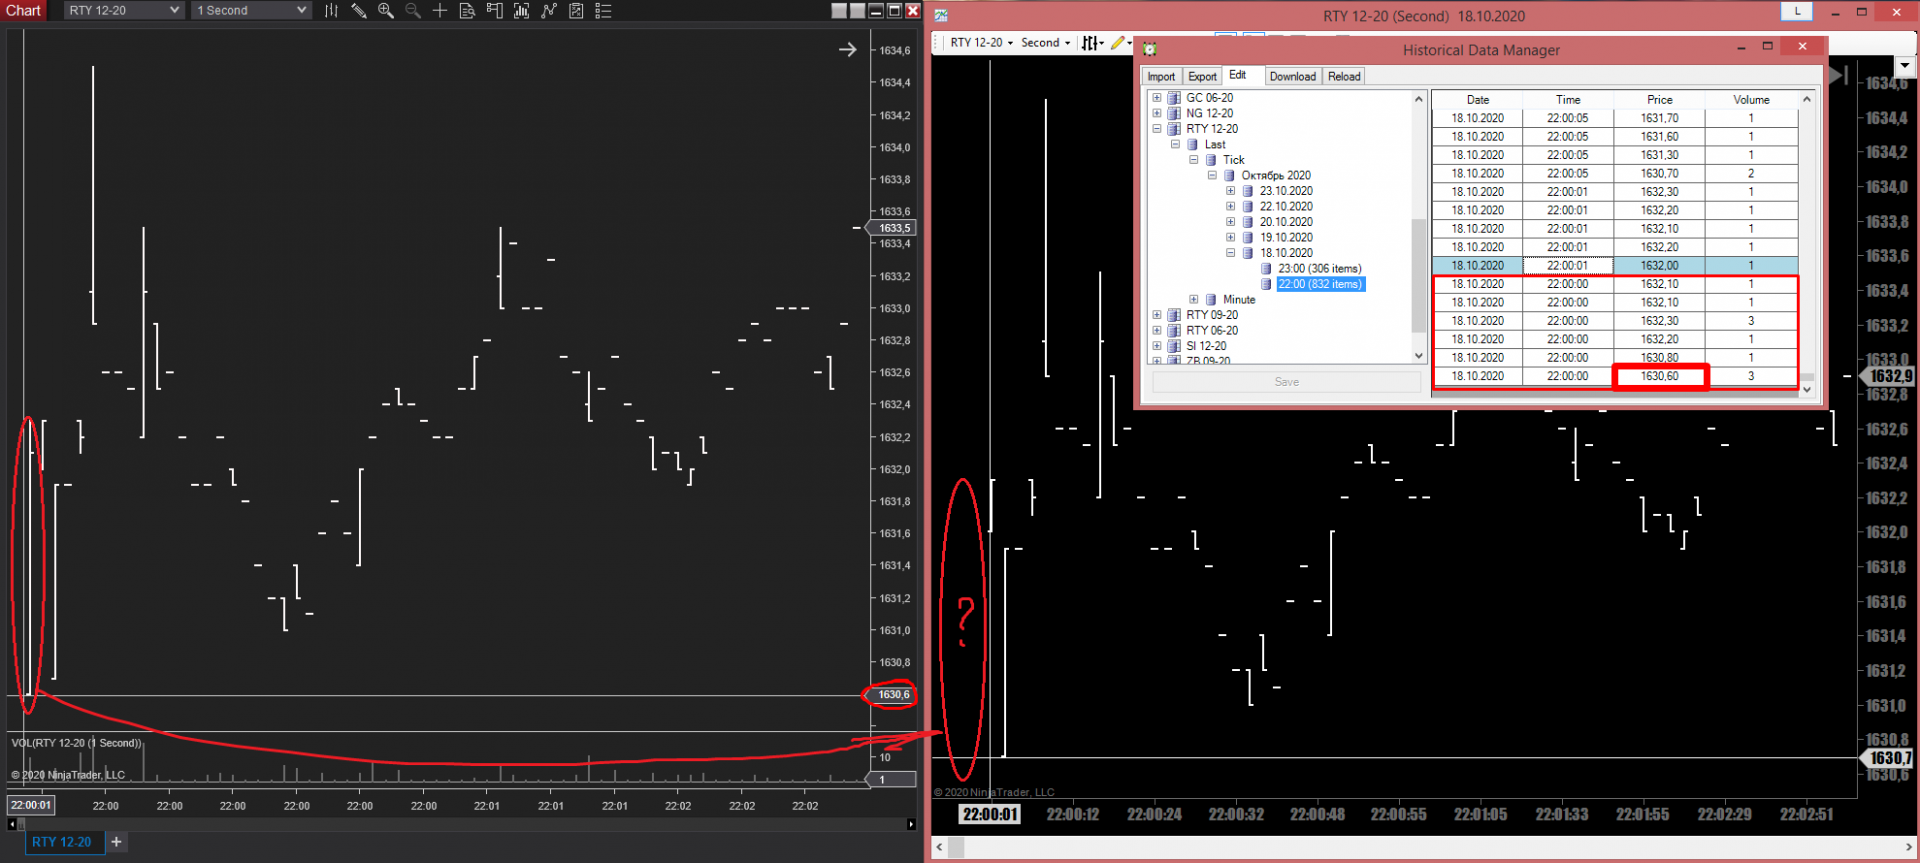The width and height of the screenshot is (1920, 863).
Task: Expand the 23.10.2020 tree node
Action: [1231, 191]
